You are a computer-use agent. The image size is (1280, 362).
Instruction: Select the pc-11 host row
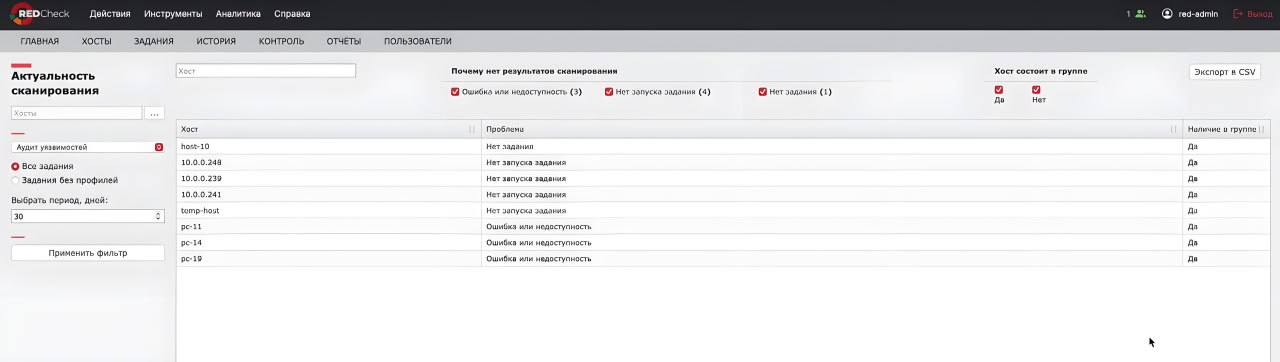(x=724, y=226)
